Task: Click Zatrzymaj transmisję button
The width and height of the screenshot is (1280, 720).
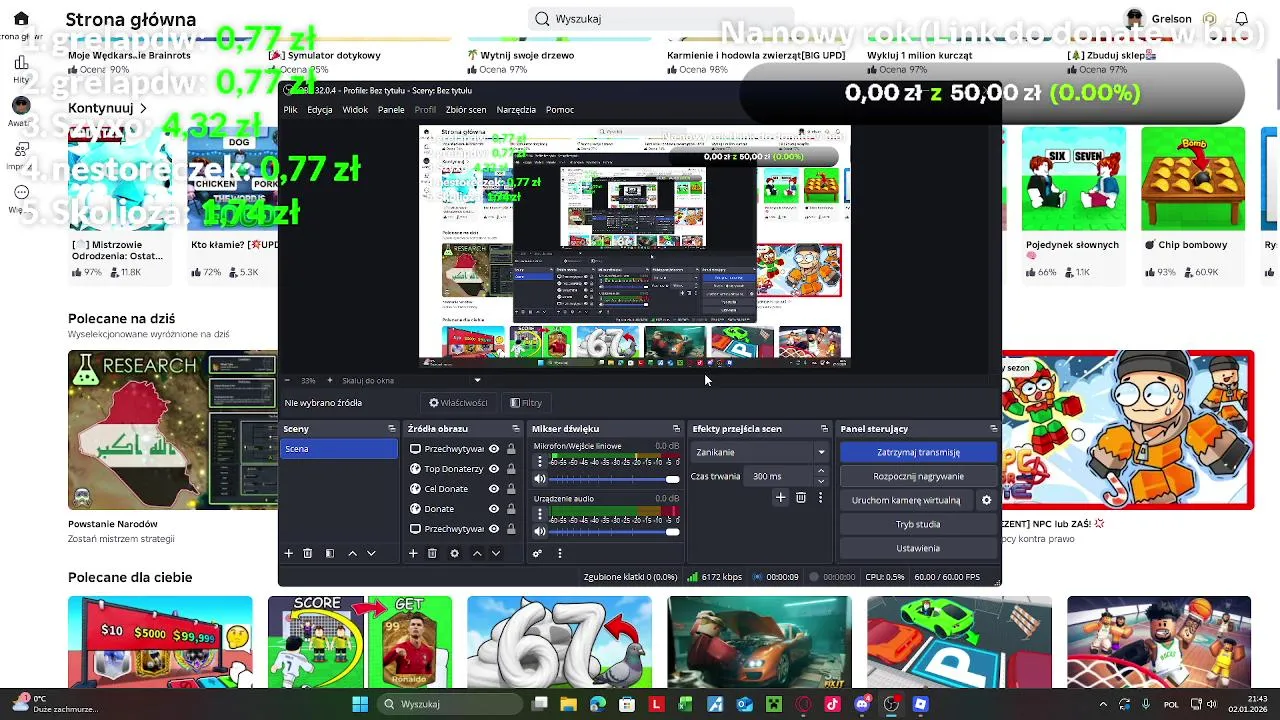Action: pos(918,452)
